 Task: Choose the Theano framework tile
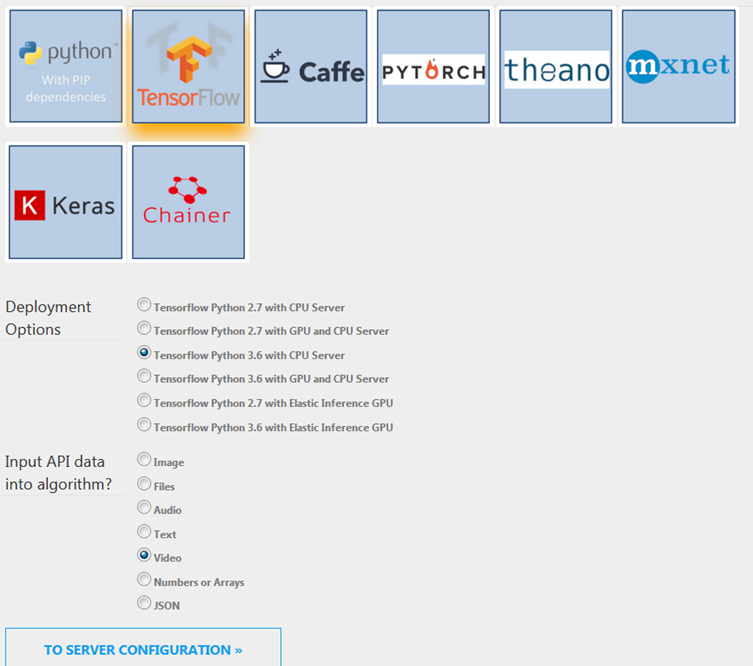point(556,66)
